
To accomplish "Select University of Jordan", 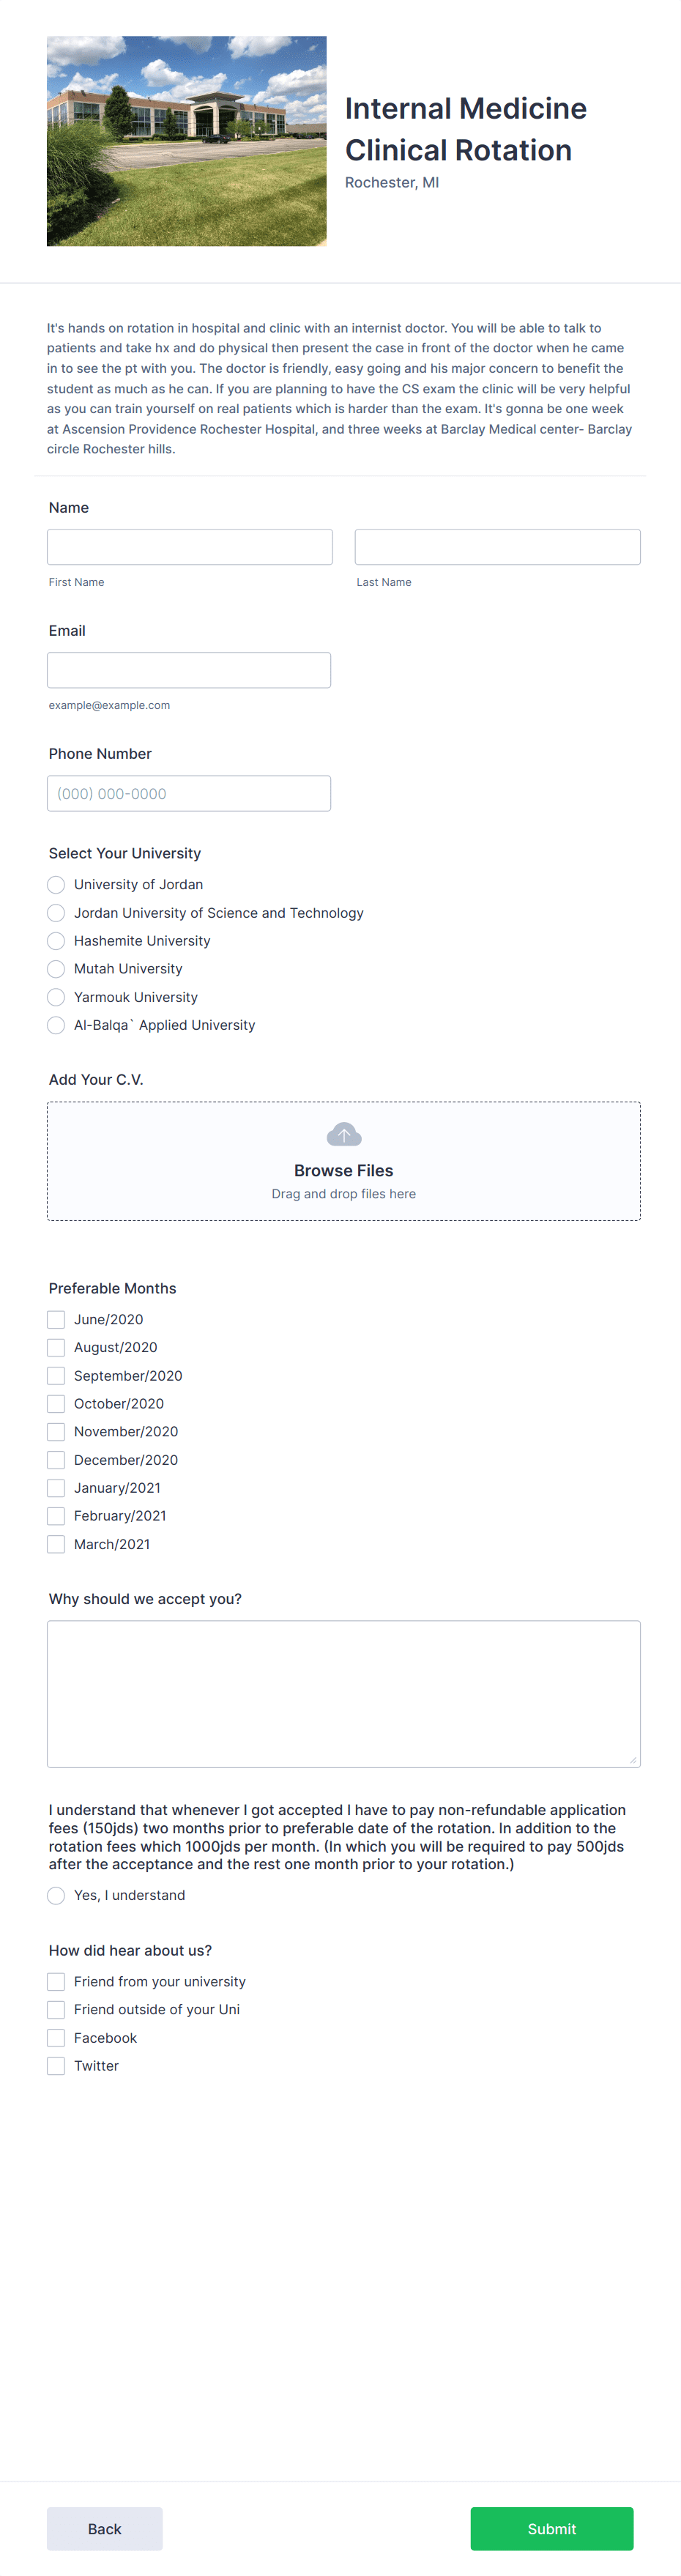I will pyautogui.click(x=56, y=885).
